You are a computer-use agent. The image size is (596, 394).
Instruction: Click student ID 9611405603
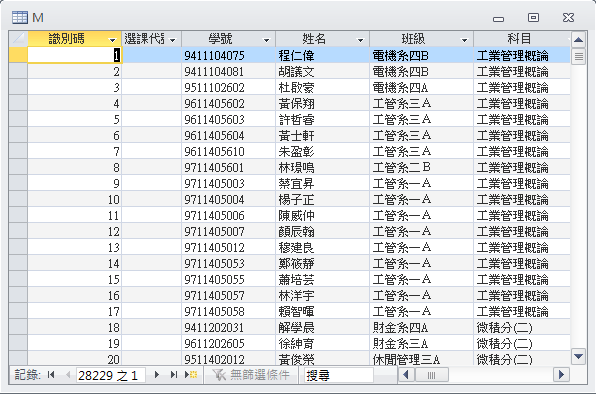(228, 119)
